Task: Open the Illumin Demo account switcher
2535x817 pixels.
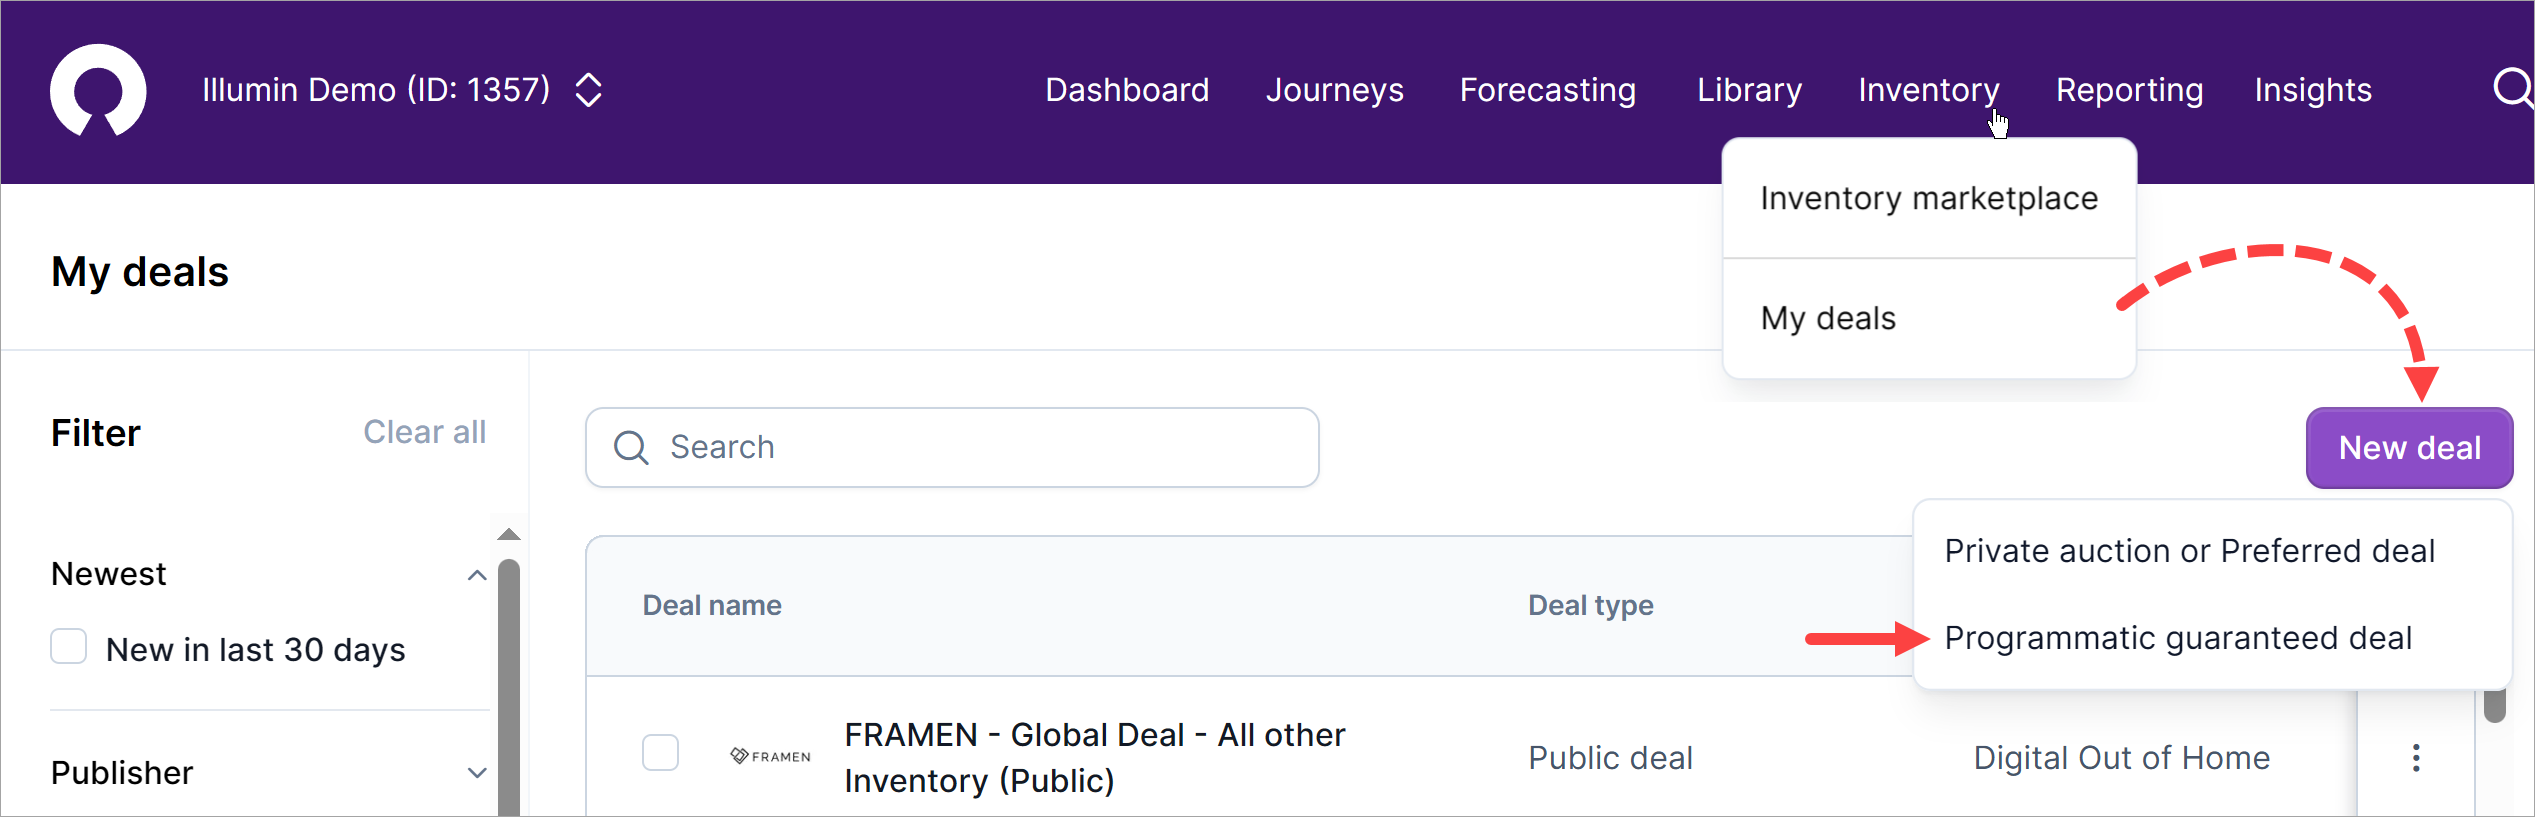Action: click(x=589, y=90)
